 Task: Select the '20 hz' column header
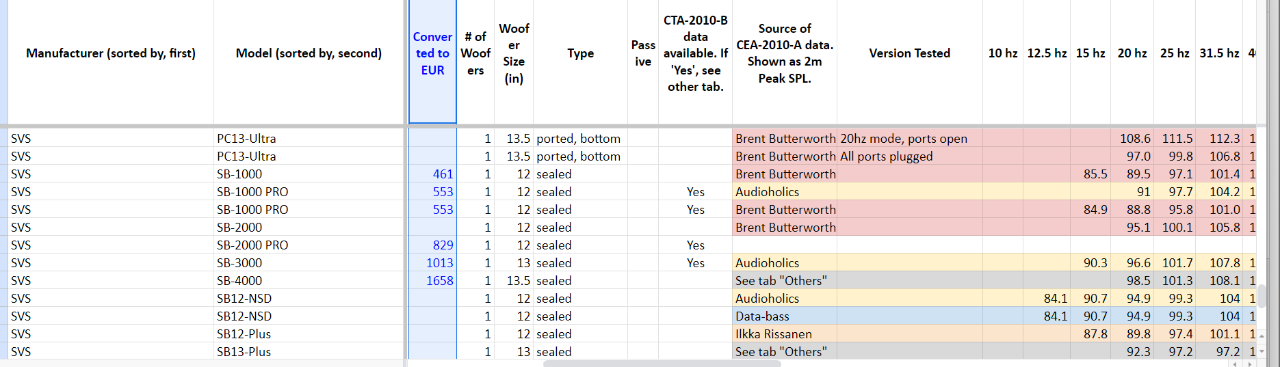(x=1132, y=53)
